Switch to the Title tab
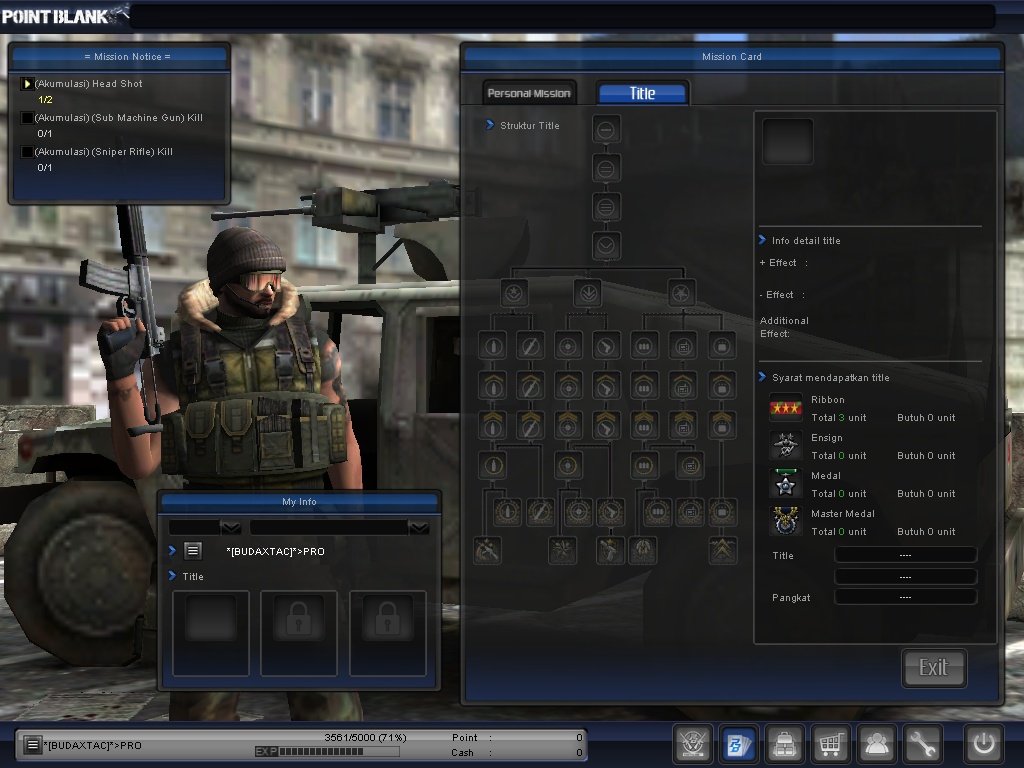This screenshot has height=768, width=1024. 643,93
